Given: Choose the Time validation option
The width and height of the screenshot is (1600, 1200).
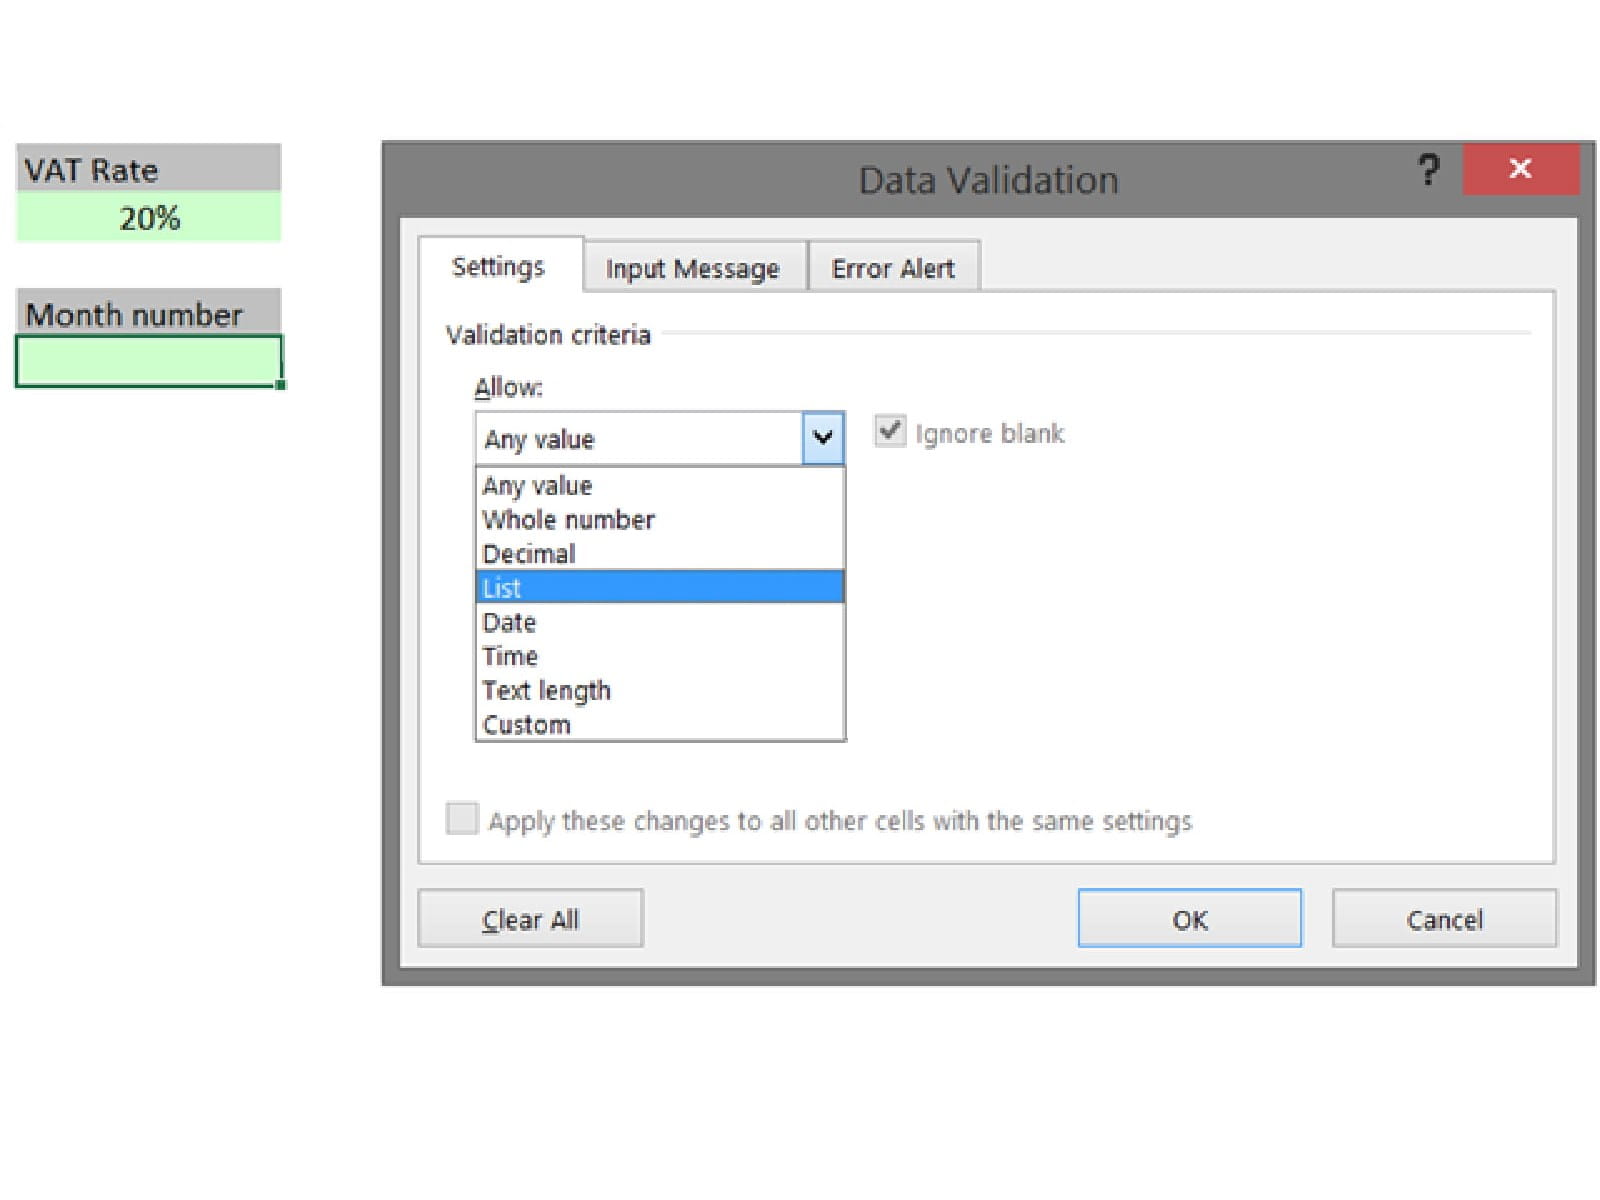Looking at the screenshot, I should point(510,657).
